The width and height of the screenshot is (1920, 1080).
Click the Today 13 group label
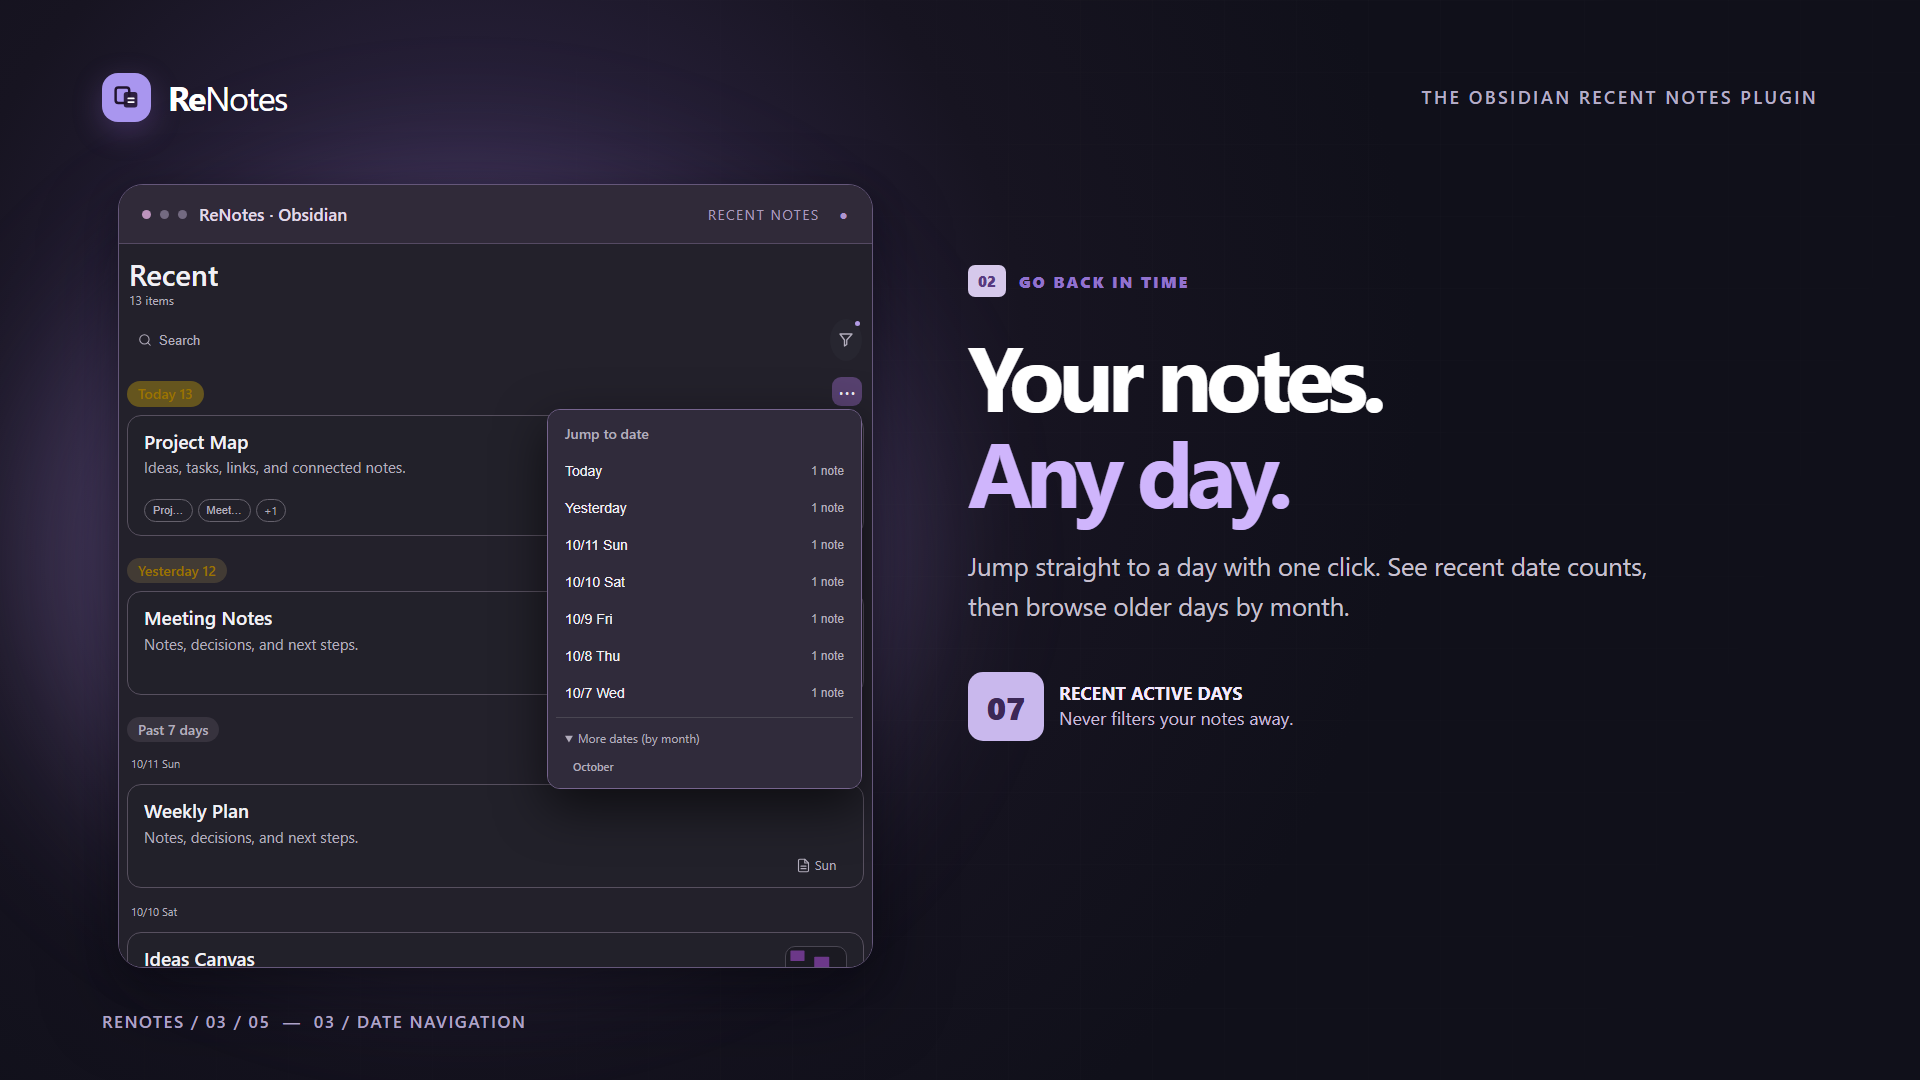(165, 394)
